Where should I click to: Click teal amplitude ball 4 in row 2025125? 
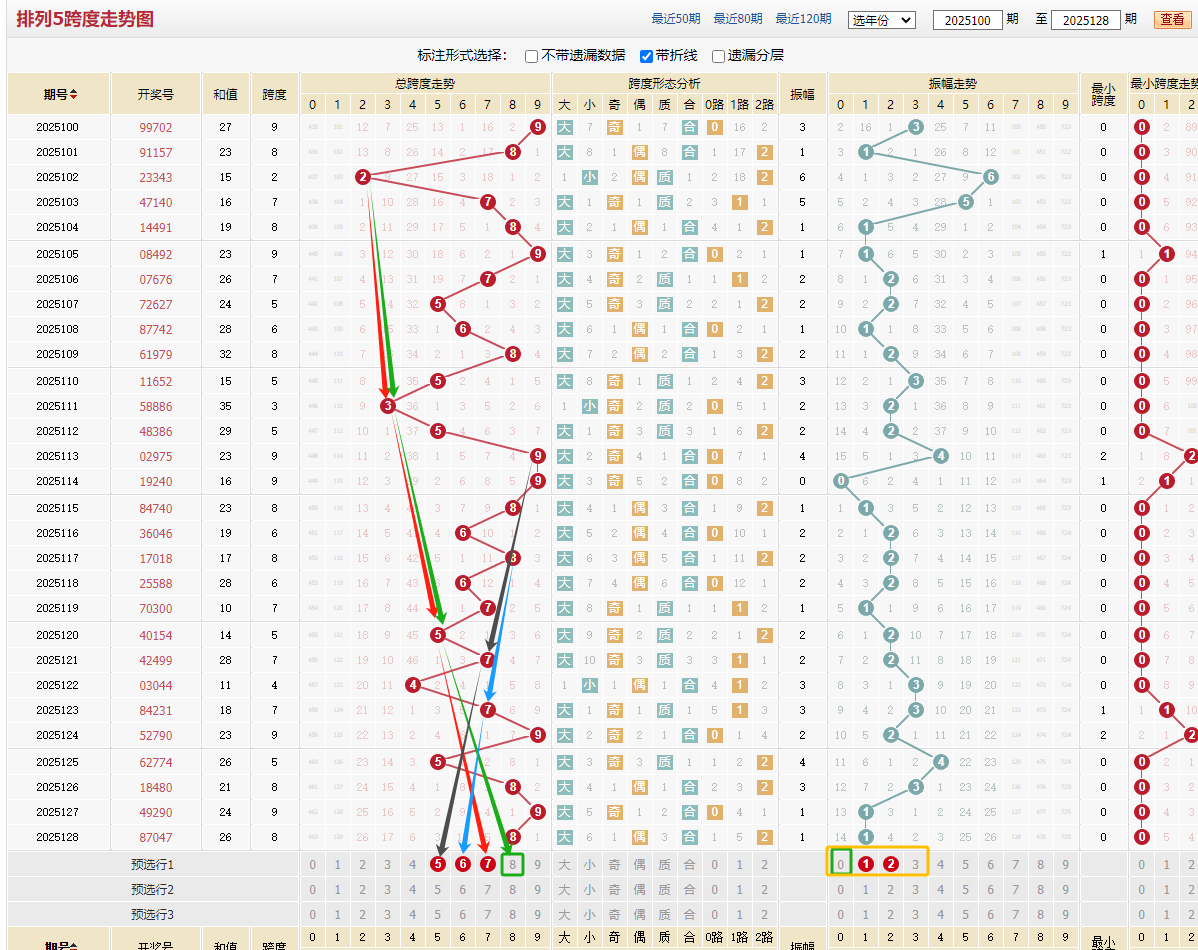pyautogui.click(x=941, y=762)
